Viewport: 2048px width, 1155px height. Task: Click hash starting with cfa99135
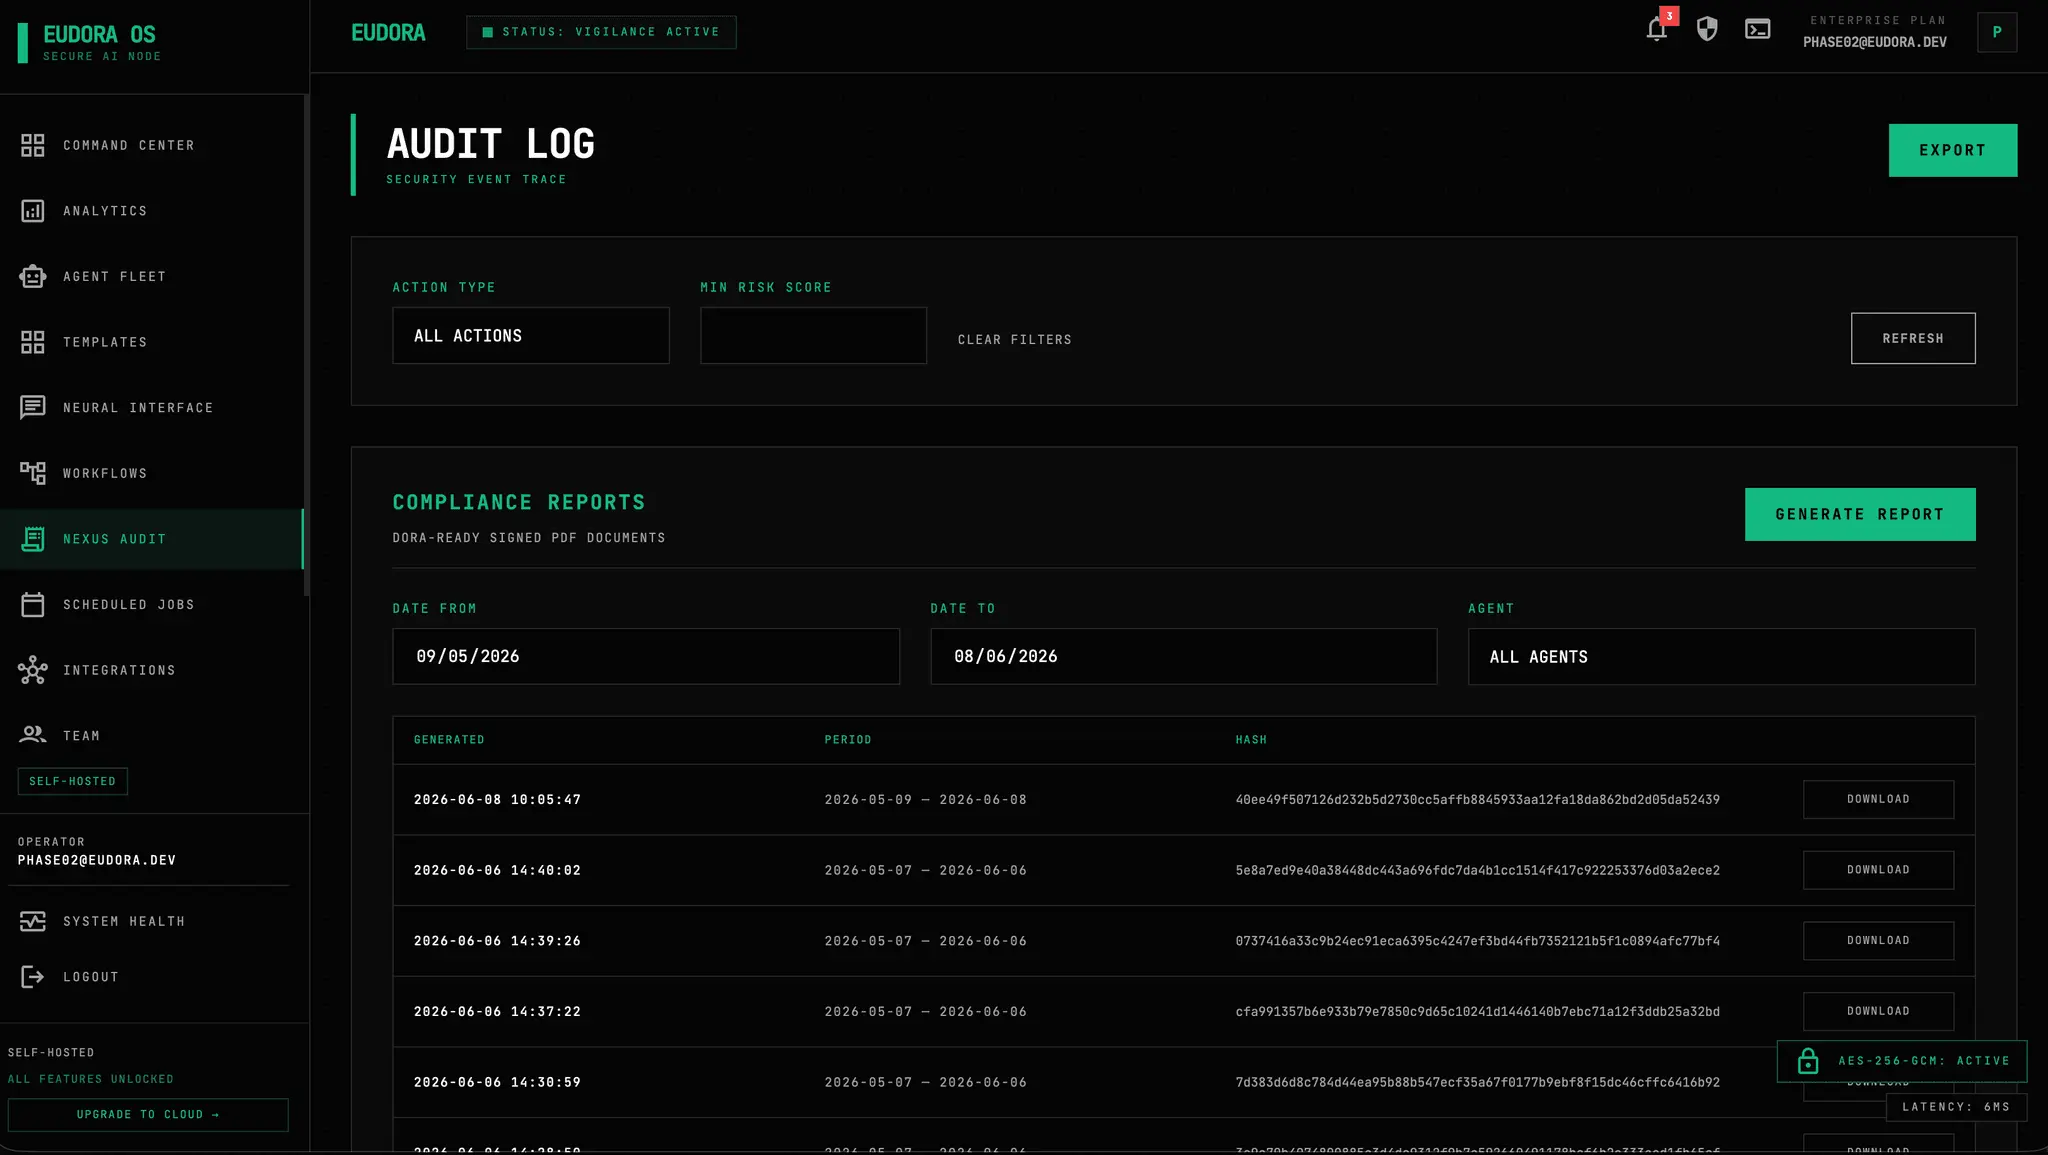pos(1477,1012)
